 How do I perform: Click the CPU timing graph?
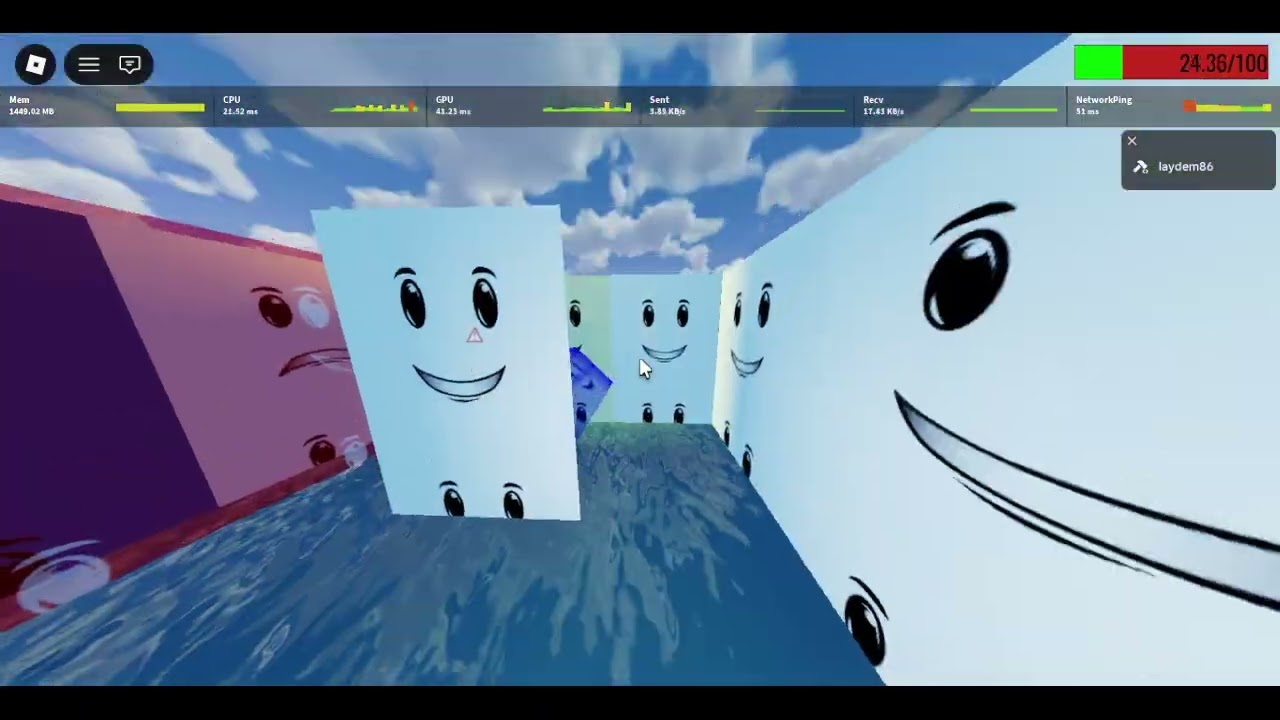pos(373,106)
